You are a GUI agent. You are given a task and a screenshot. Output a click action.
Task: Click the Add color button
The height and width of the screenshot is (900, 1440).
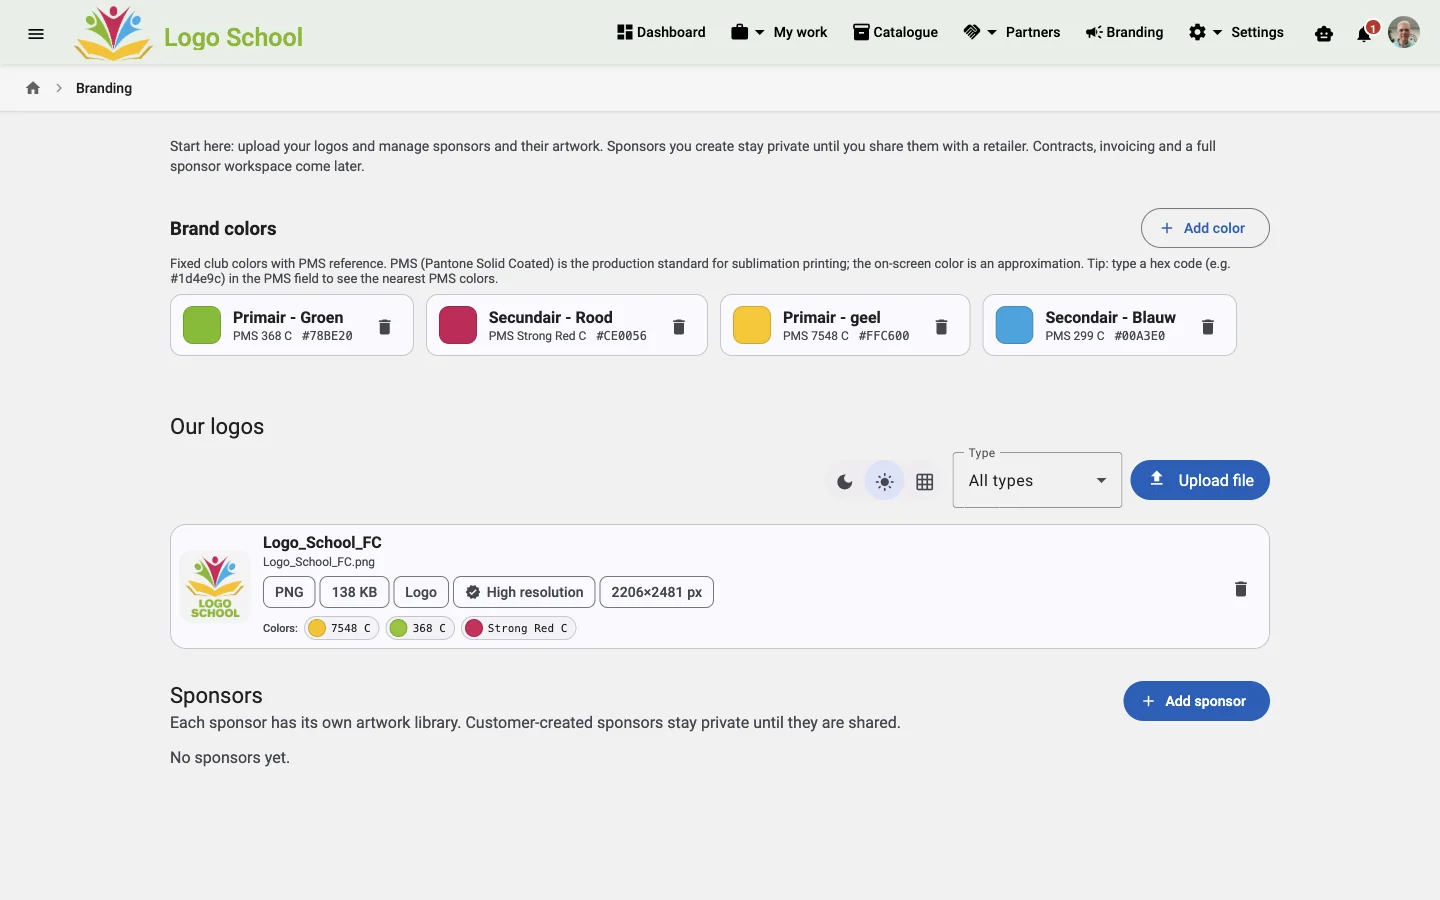point(1205,228)
